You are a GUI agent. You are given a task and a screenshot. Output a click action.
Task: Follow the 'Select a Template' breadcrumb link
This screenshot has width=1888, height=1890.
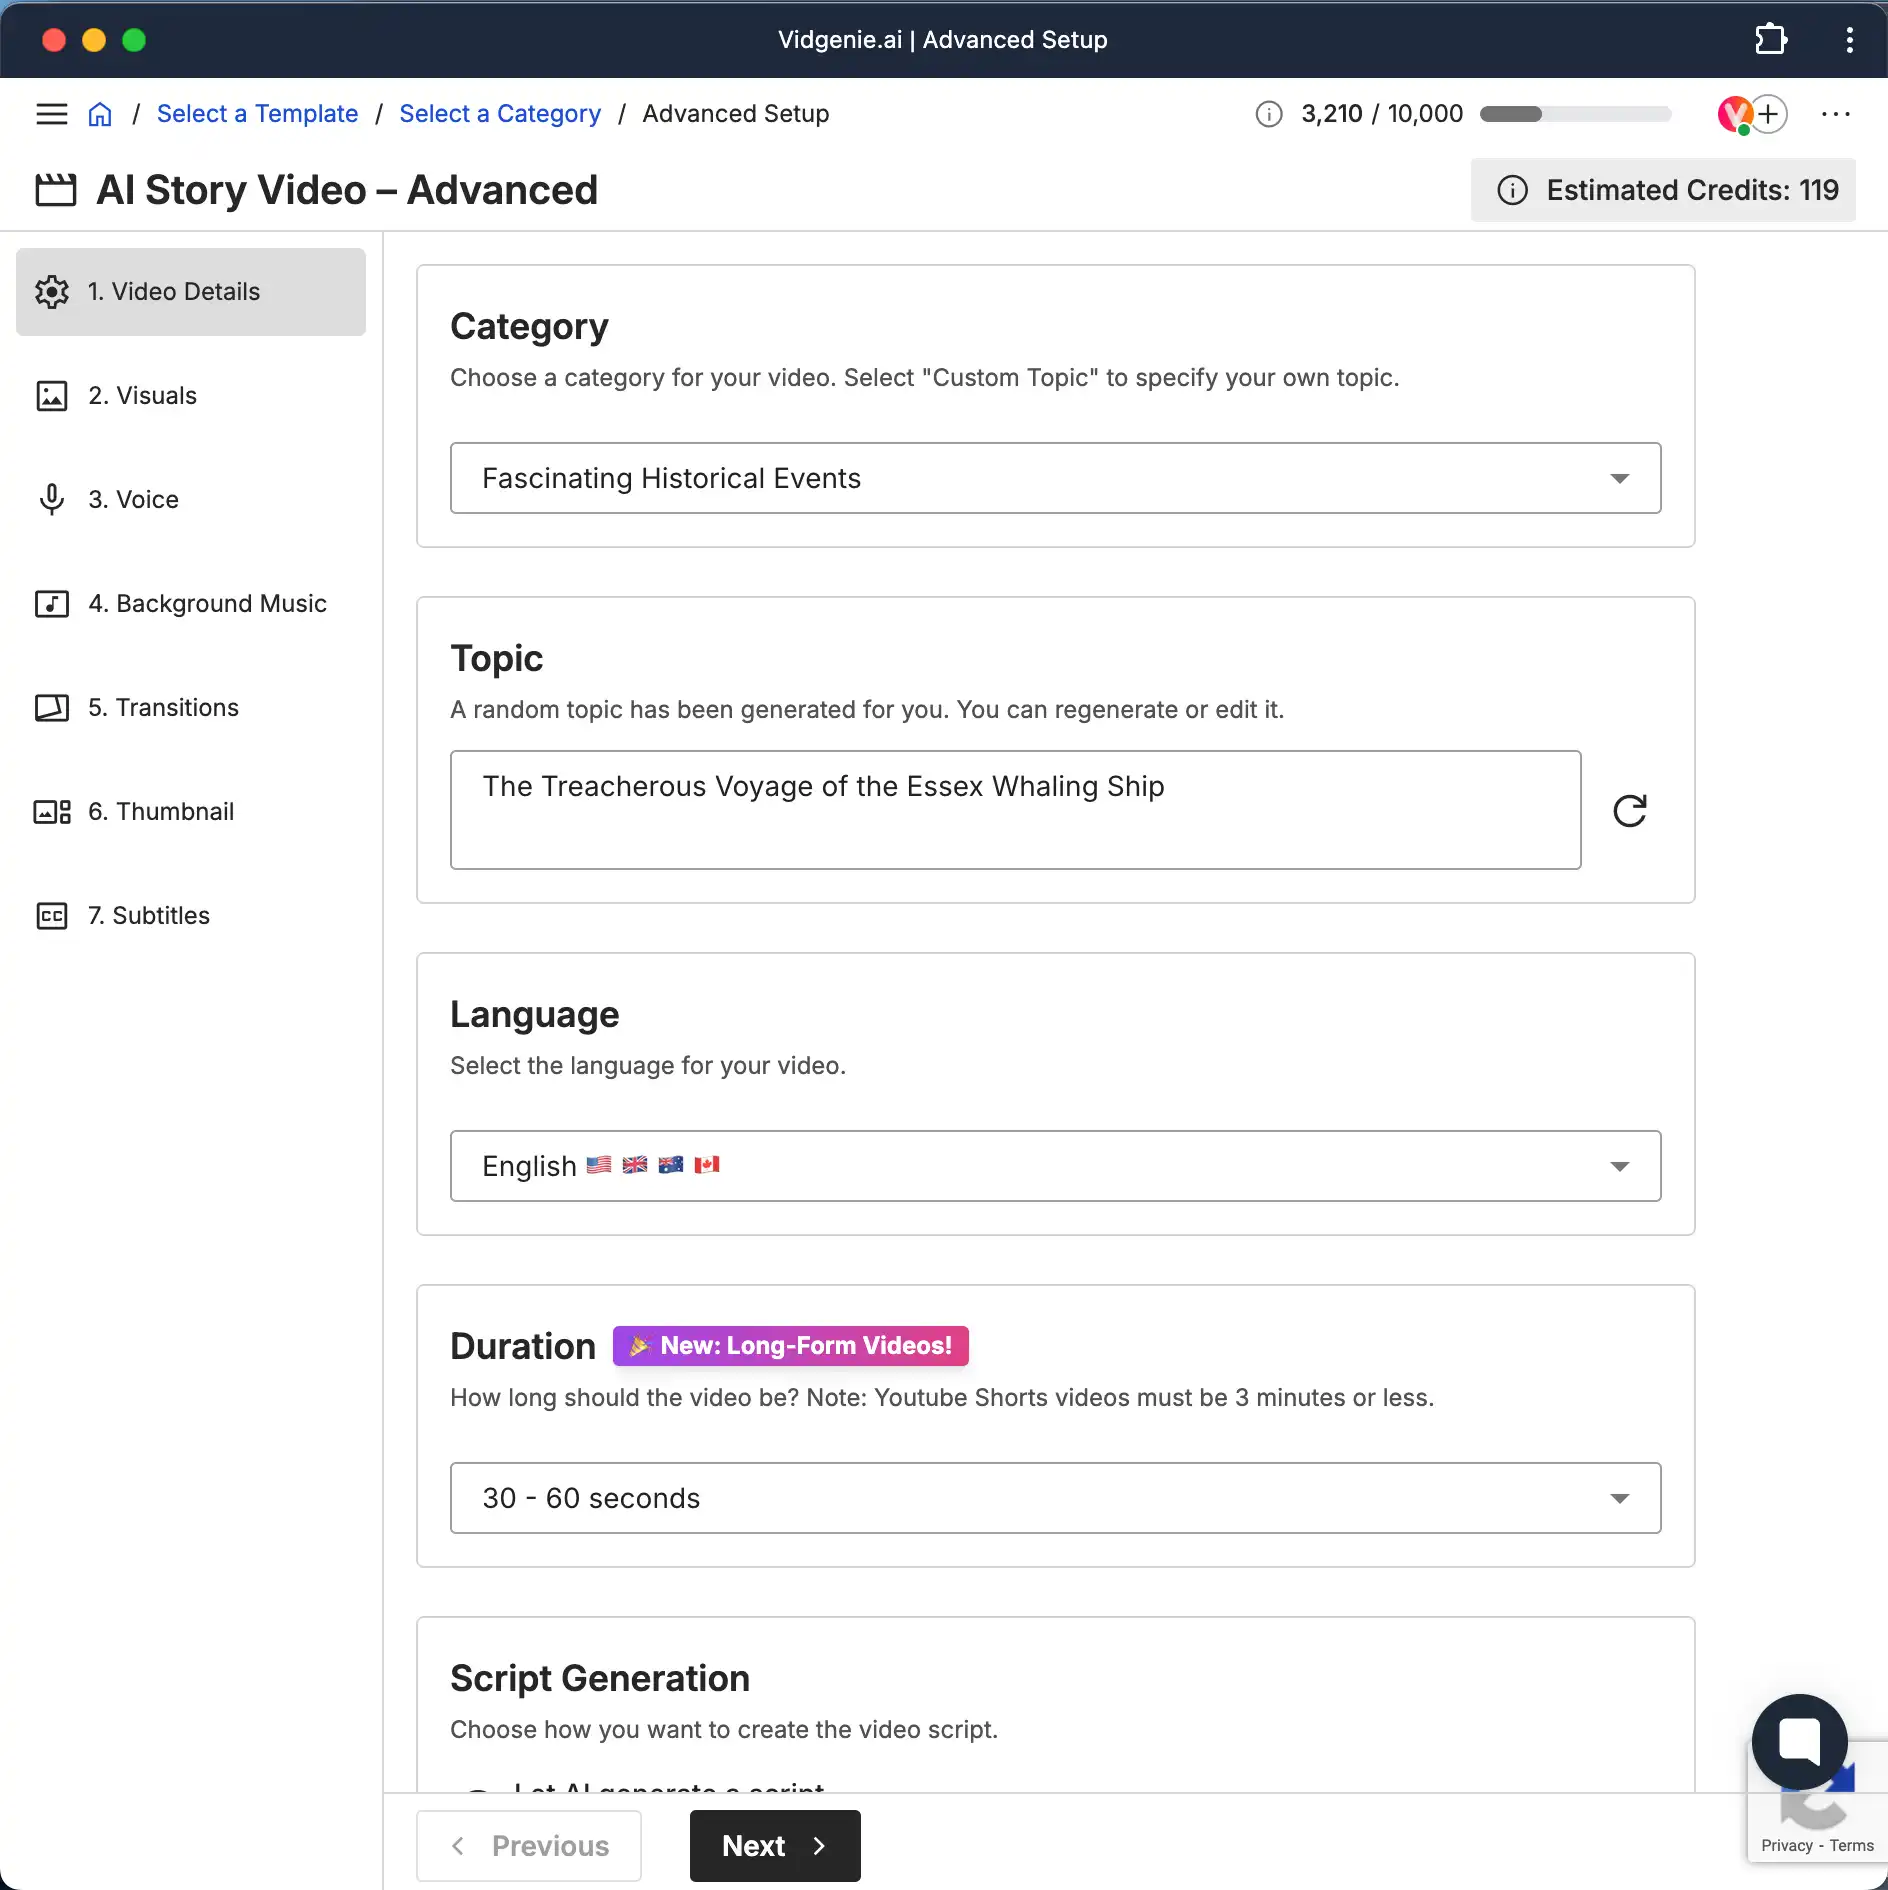click(x=257, y=113)
